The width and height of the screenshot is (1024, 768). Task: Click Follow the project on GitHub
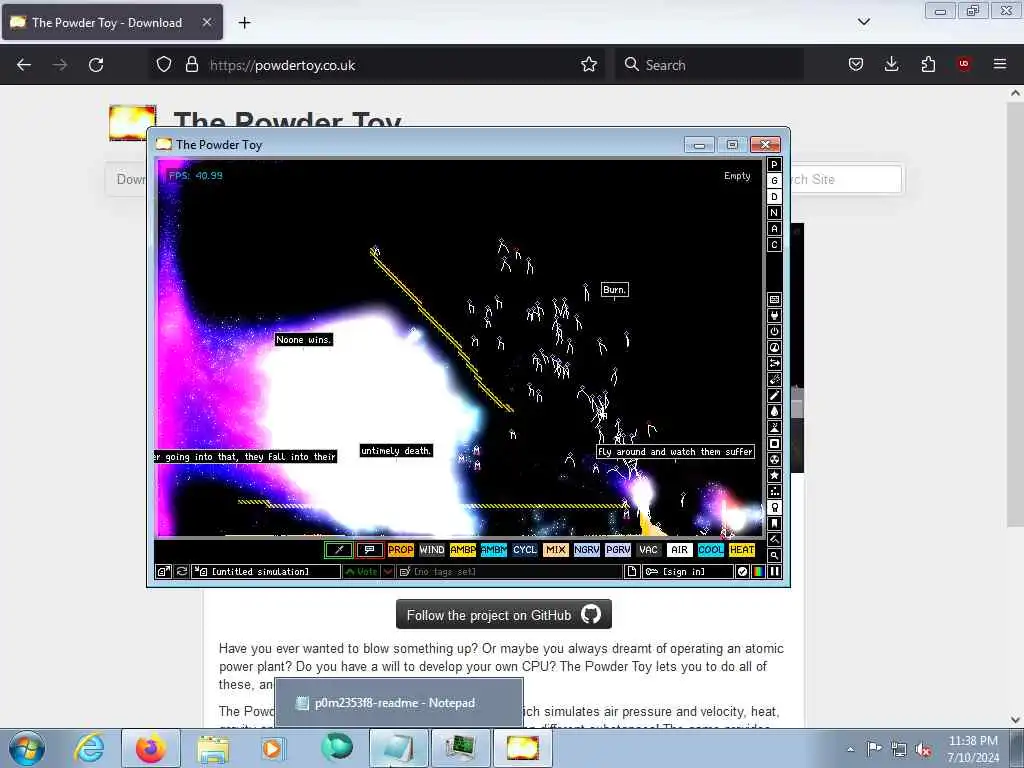504,615
